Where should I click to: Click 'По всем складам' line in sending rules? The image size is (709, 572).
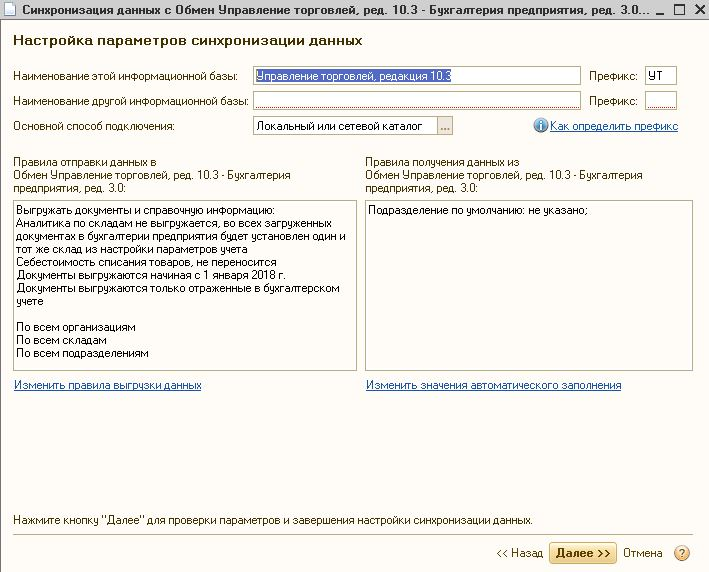click(62, 340)
